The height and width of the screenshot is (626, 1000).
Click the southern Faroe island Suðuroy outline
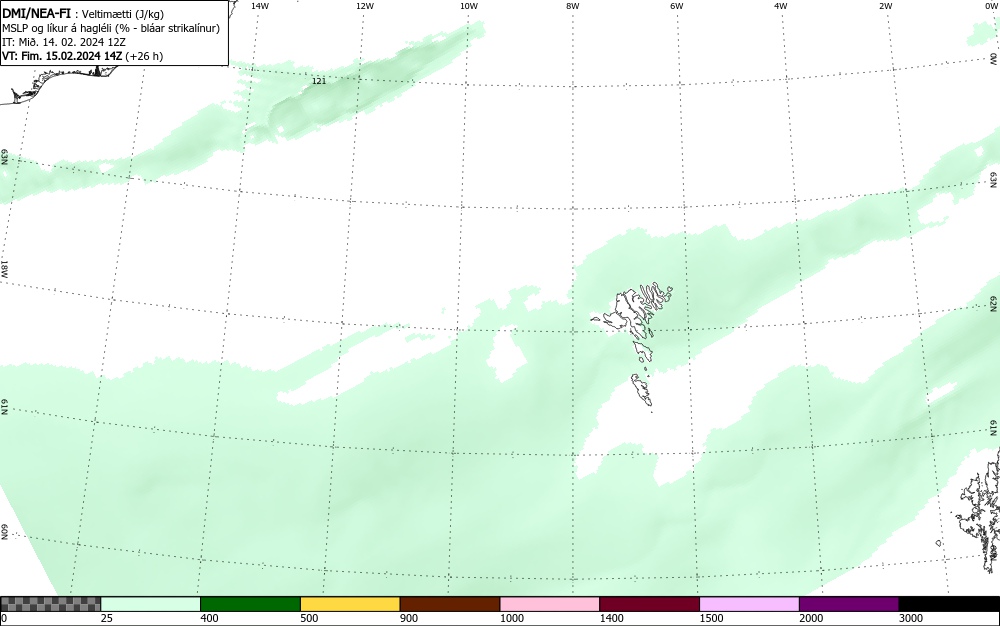click(x=642, y=390)
